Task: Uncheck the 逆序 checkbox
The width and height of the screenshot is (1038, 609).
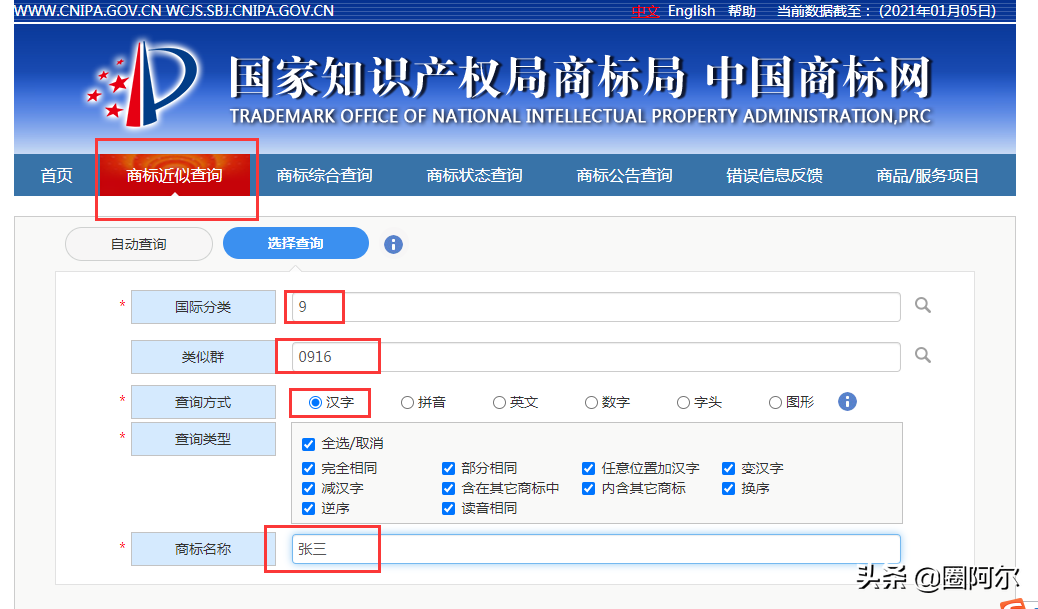Action: (308, 508)
